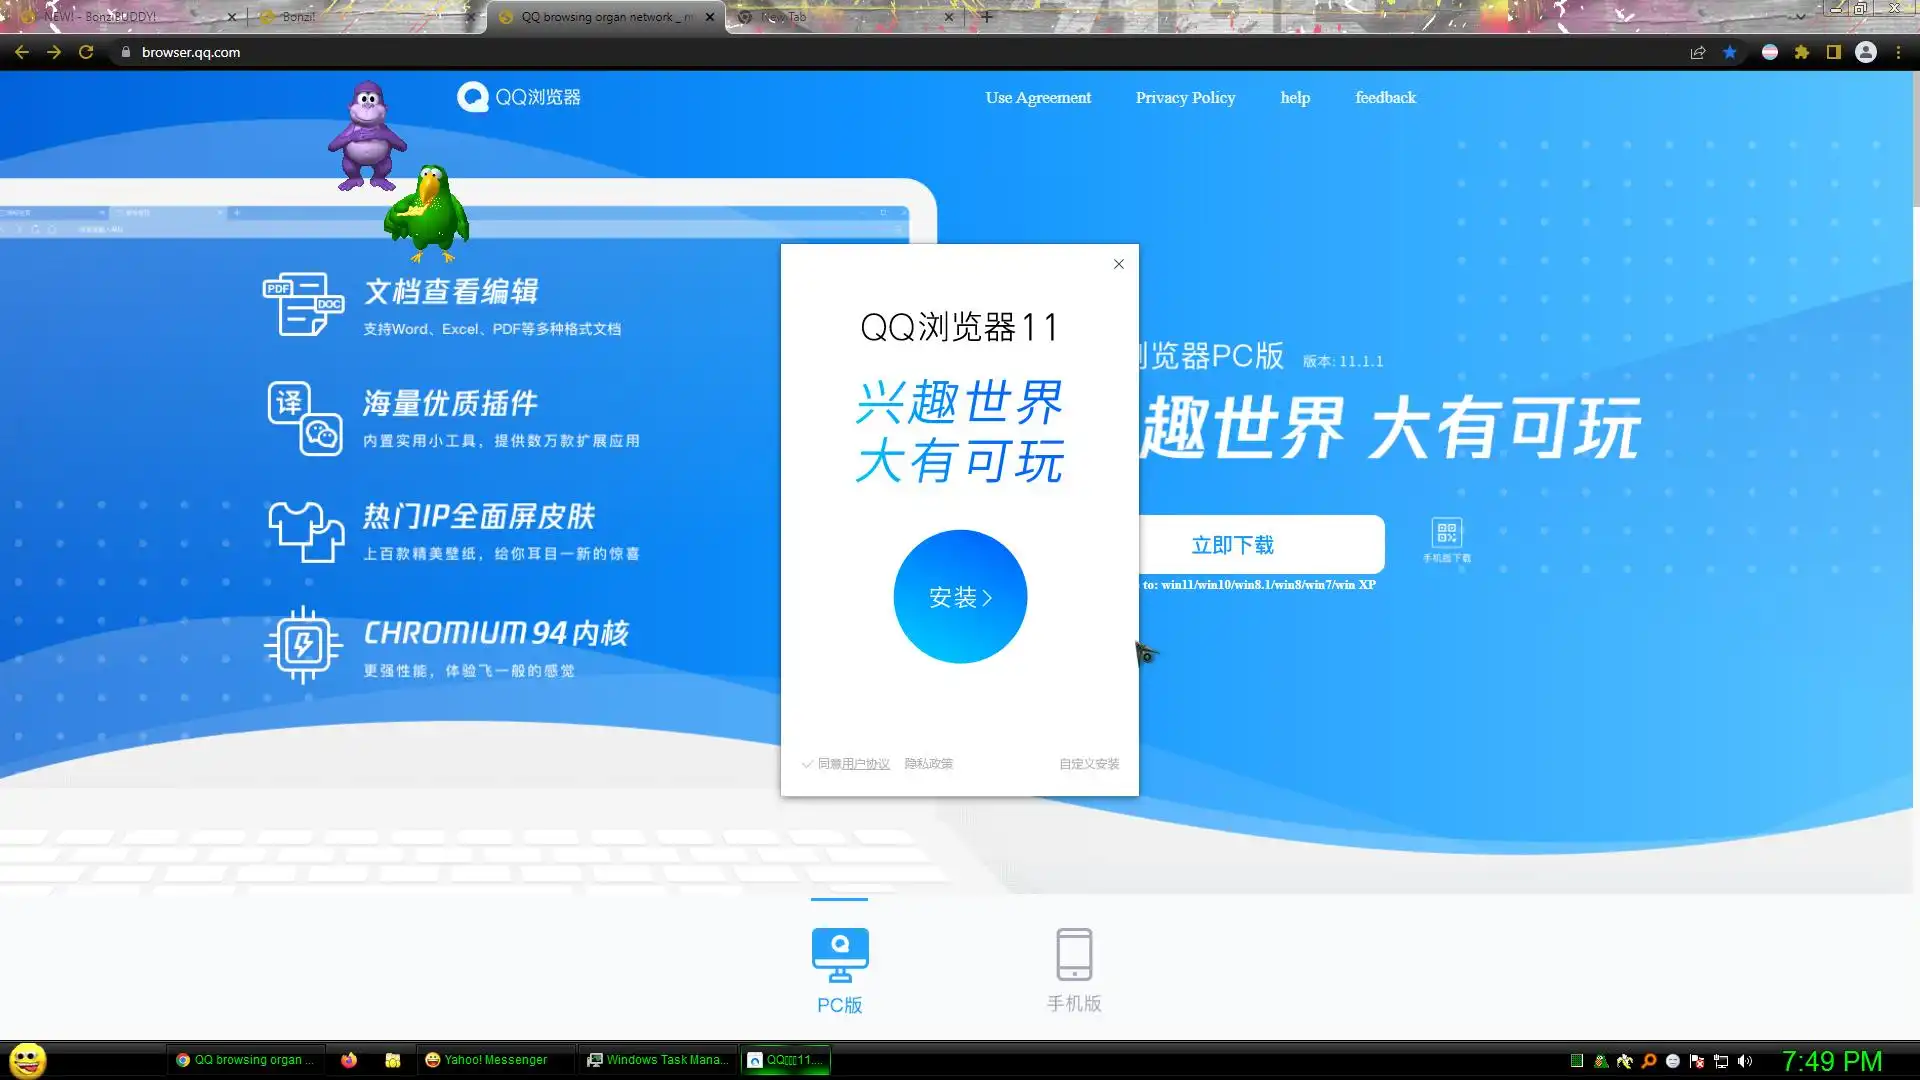
Task: Switch to the New Tab browser tab
Action: 840,17
